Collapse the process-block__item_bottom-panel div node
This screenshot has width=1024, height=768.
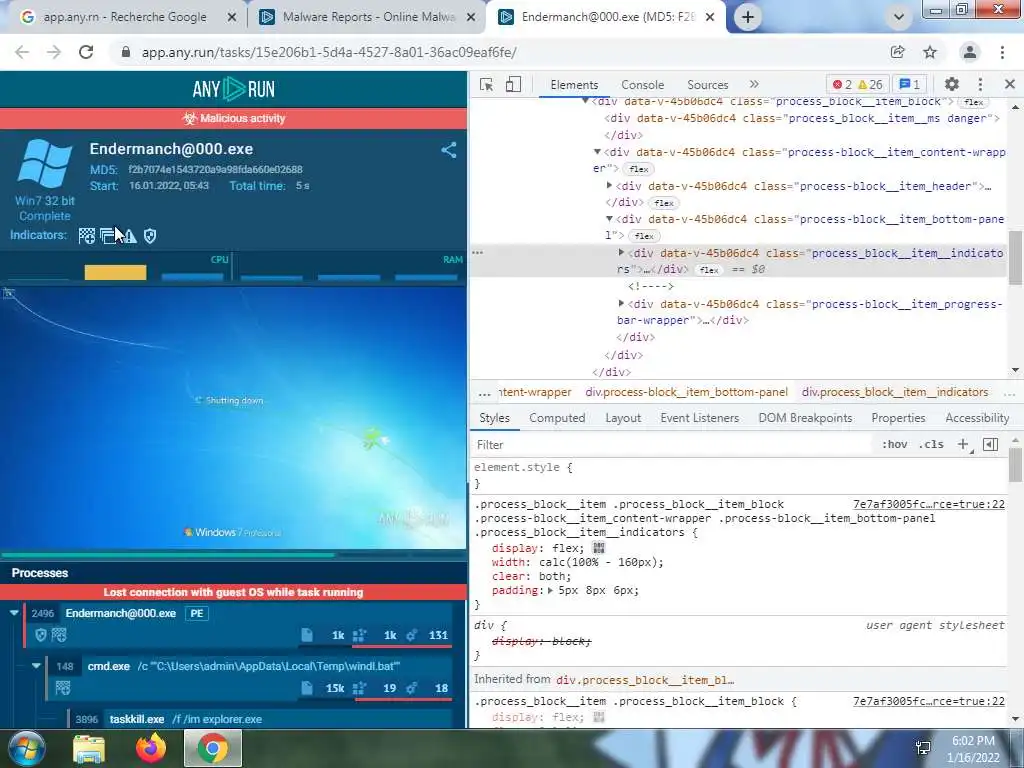pyautogui.click(x=609, y=219)
